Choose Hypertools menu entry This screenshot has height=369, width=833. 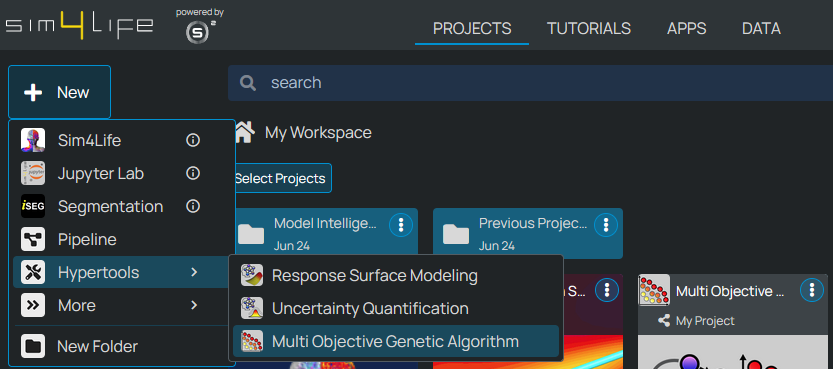tap(122, 272)
